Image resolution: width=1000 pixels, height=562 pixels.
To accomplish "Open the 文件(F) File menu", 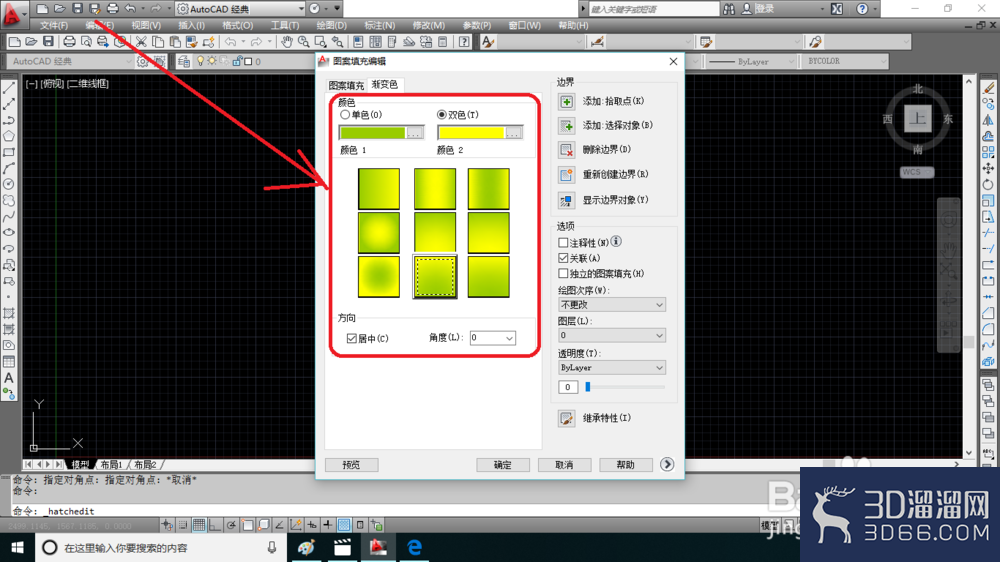I will click(54, 26).
